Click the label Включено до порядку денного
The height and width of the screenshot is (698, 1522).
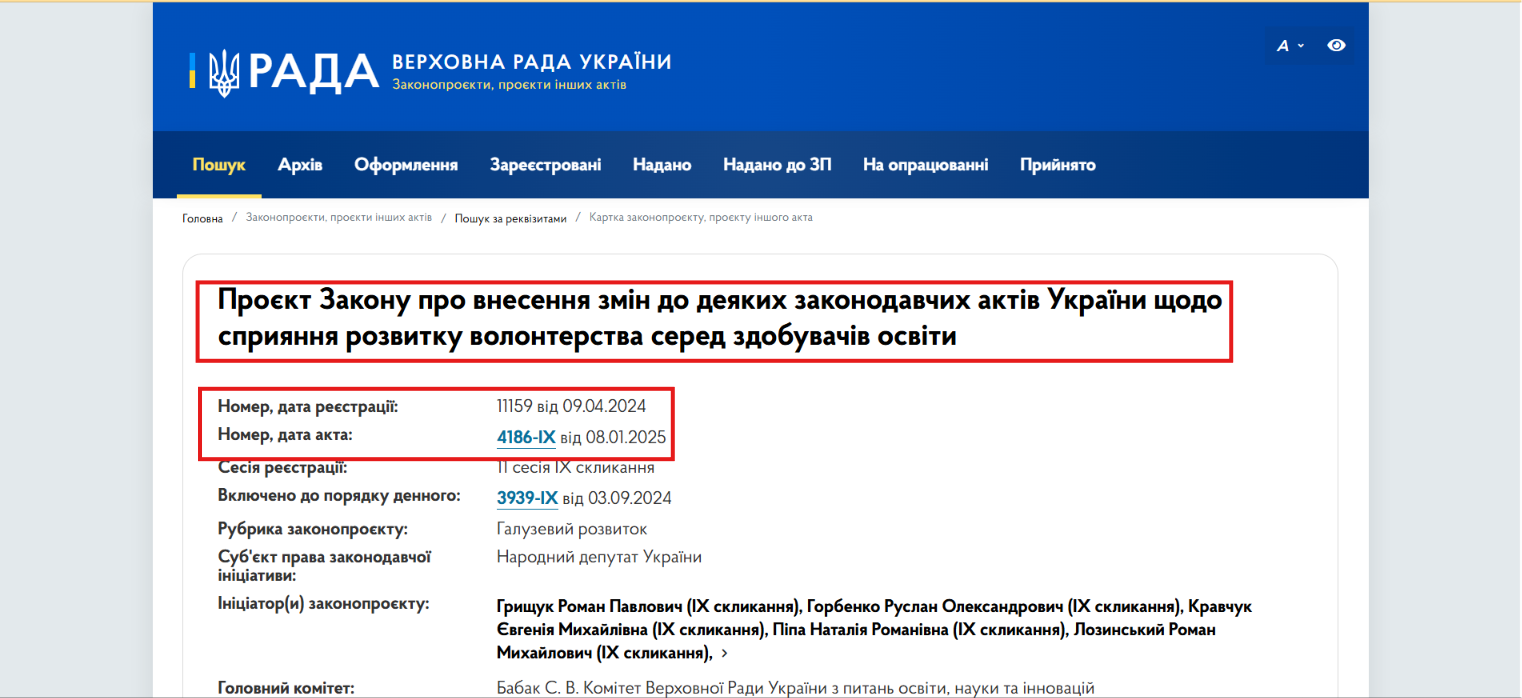point(340,495)
